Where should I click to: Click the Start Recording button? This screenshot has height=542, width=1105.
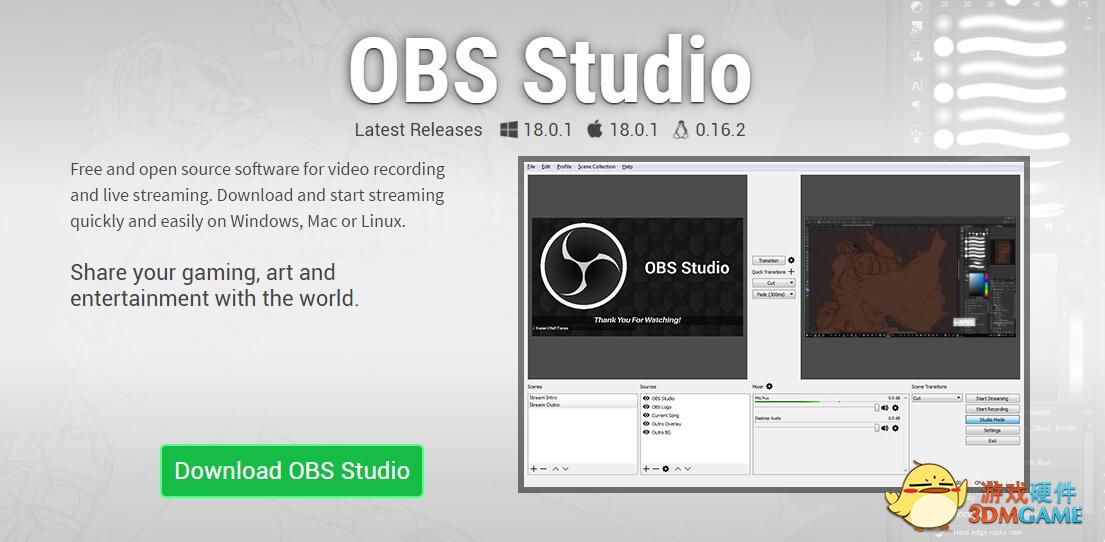click(992, 409)
